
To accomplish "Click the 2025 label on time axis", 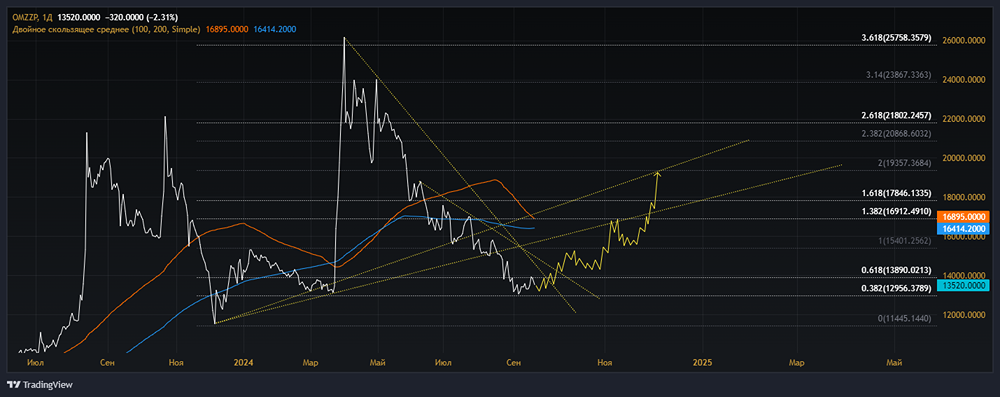I will click(702, 362).
